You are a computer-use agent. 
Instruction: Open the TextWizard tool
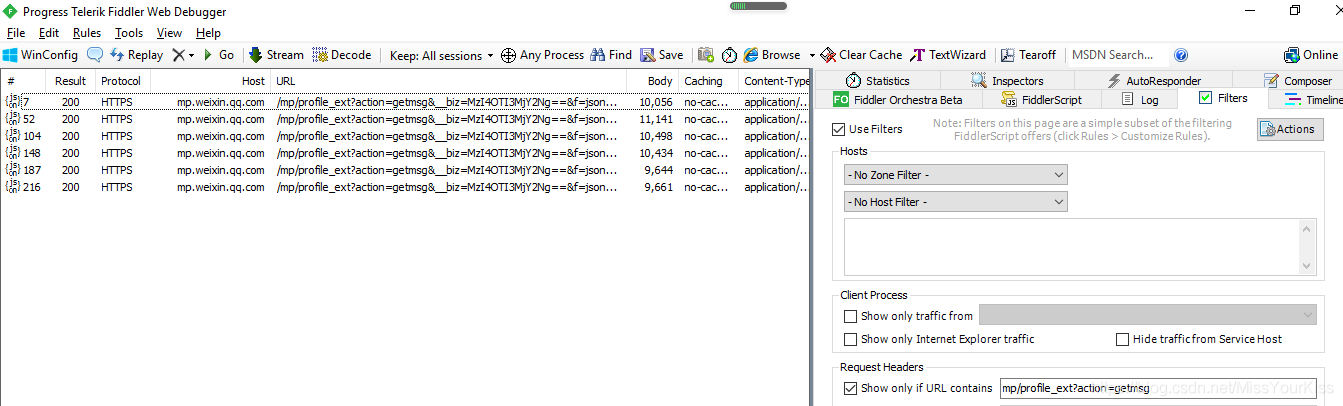click(948, 55)
